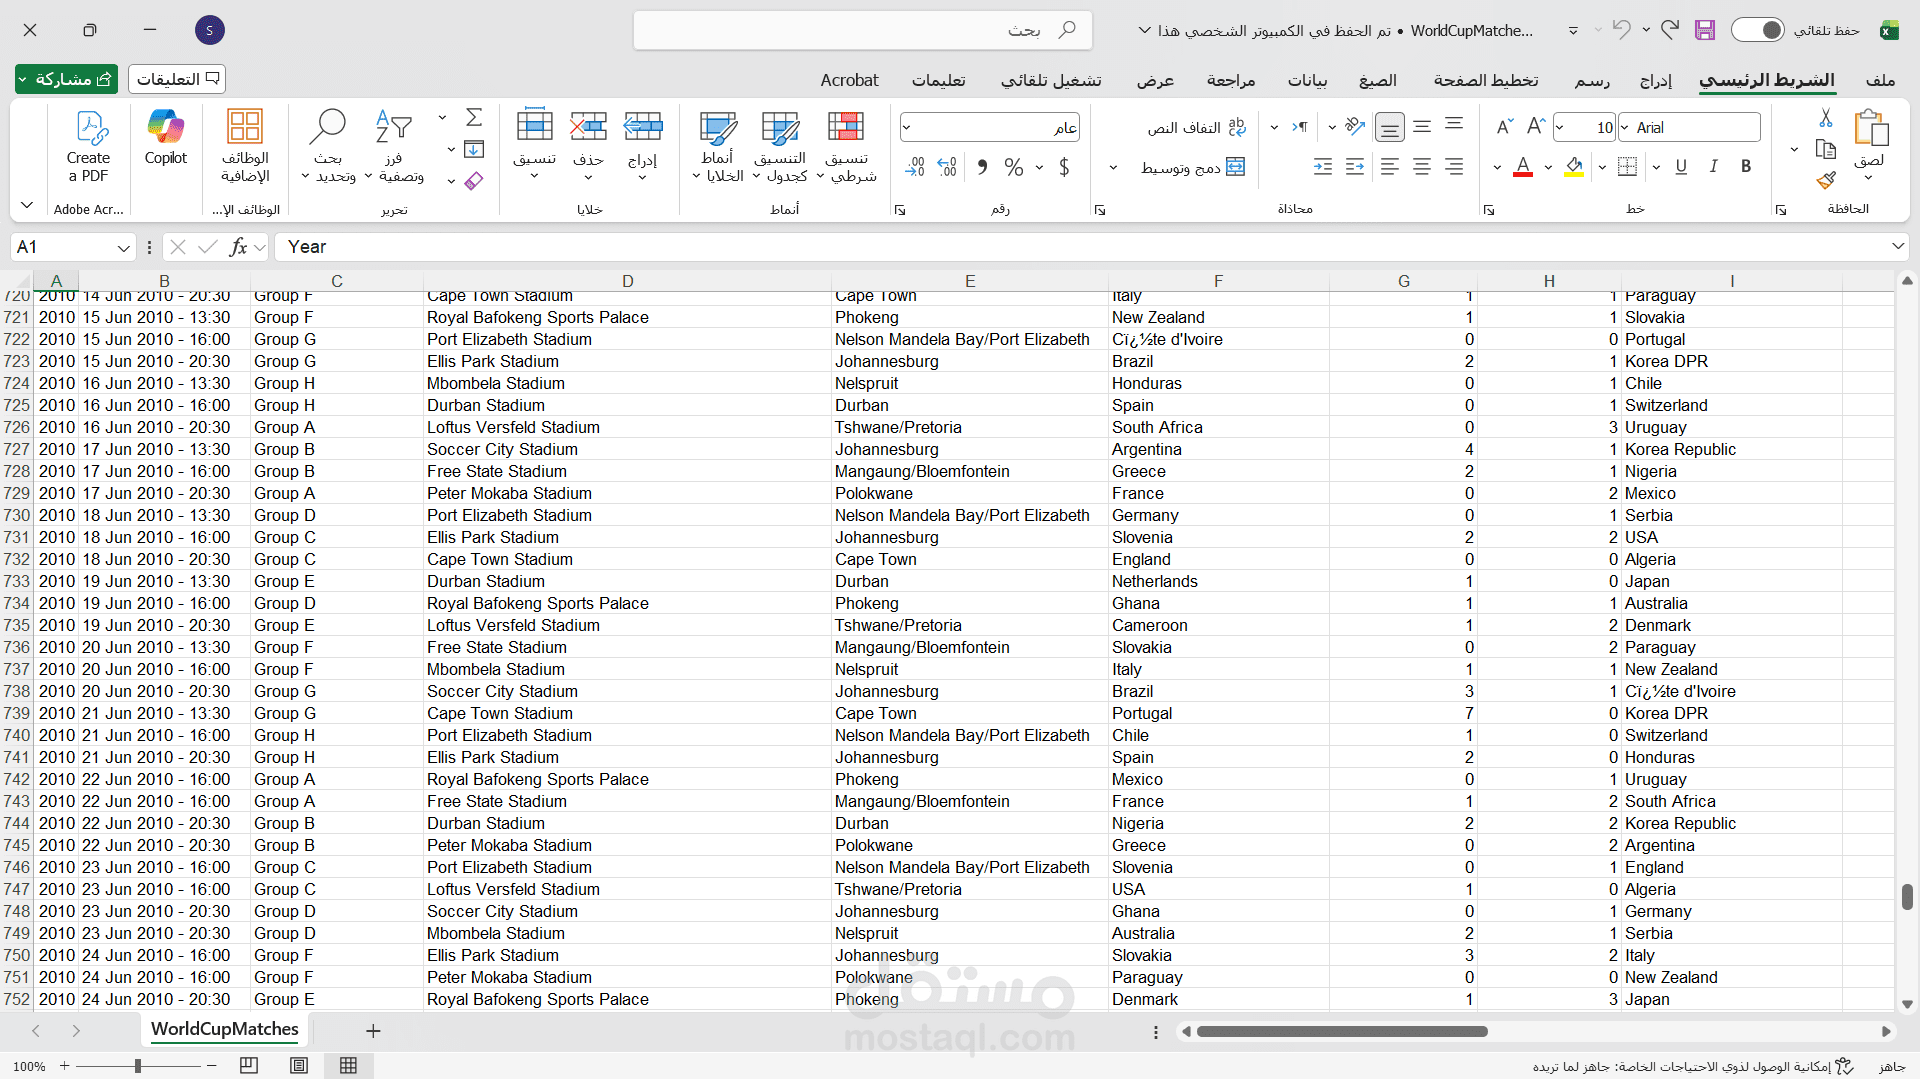Click the fill color bucket icon

1574,167
